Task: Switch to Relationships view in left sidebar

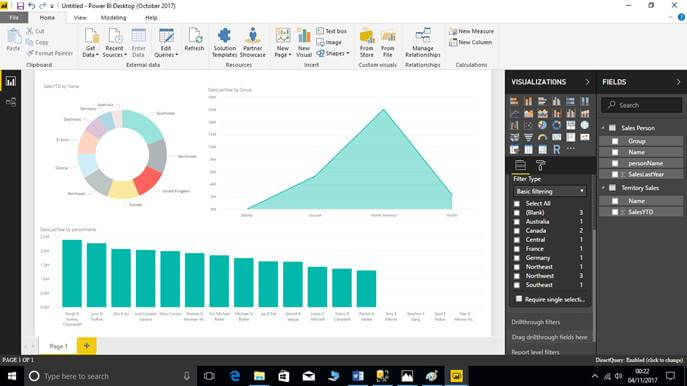Action: (11, 102)
